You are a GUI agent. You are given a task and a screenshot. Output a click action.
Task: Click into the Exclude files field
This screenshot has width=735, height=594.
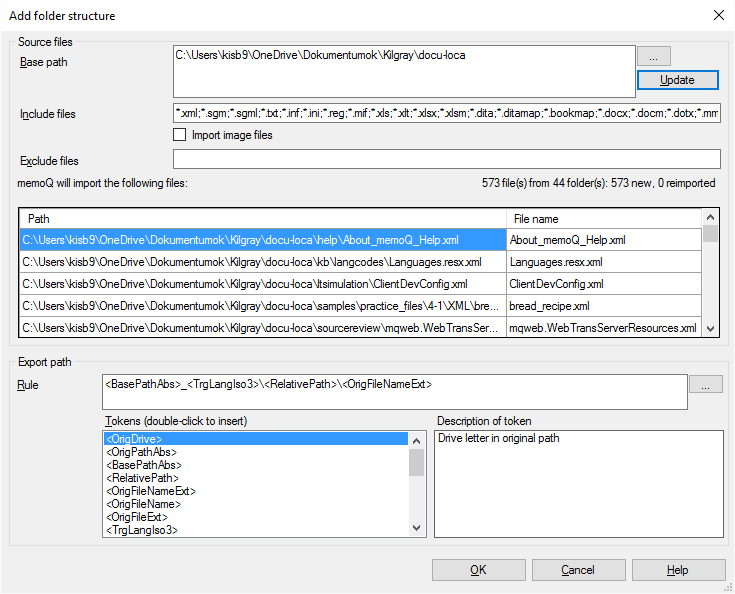coord(446,160)
